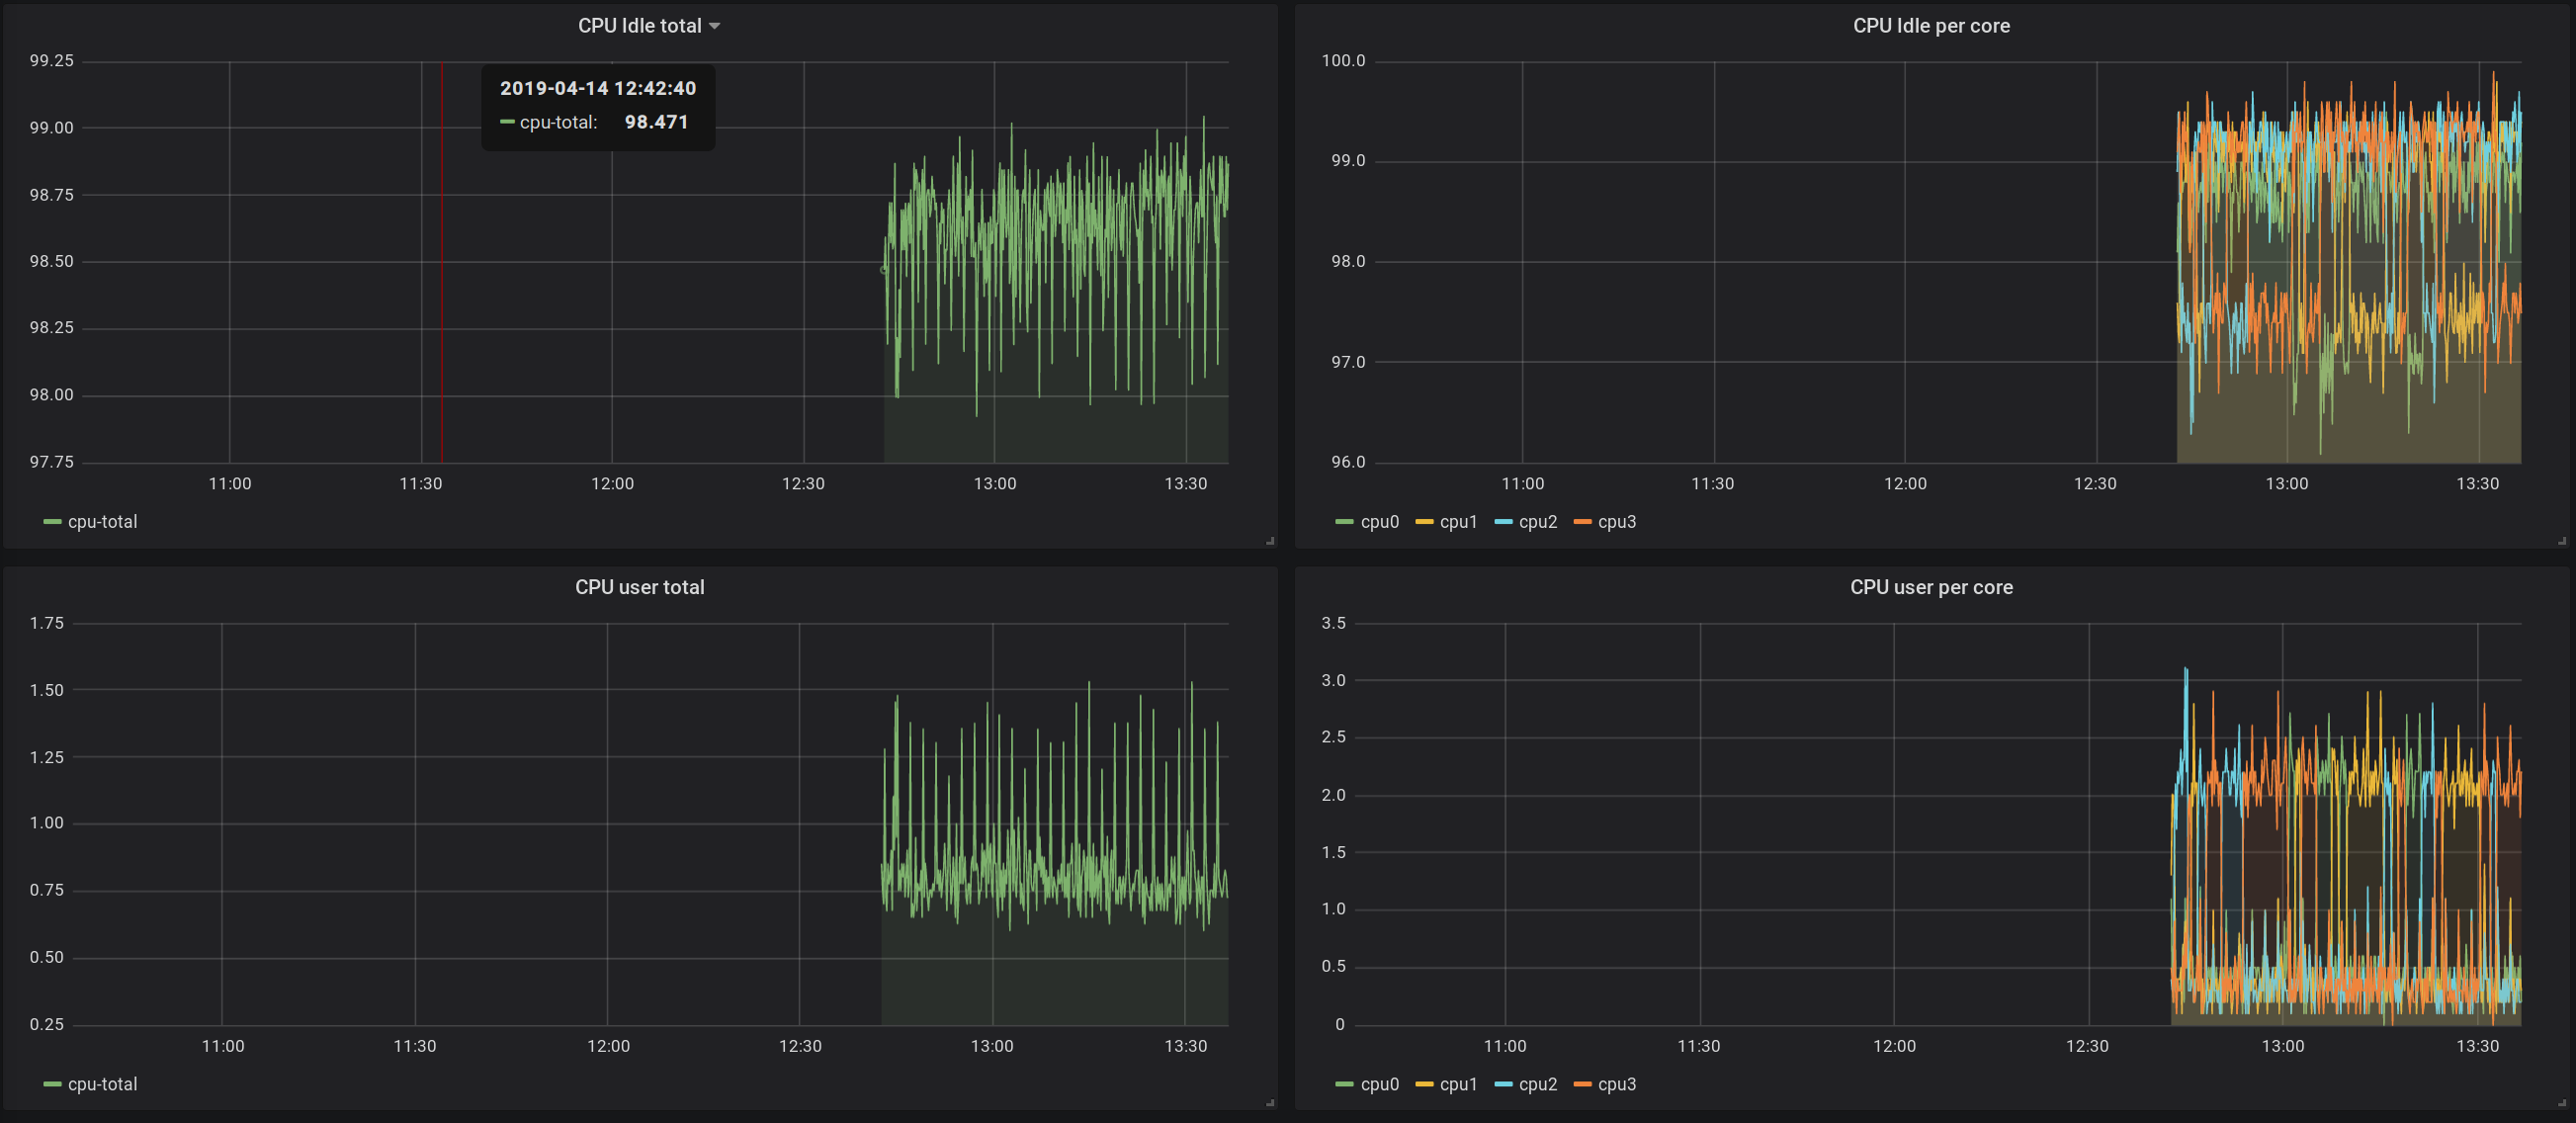Open orange cpu3 color swatch in Idle per core legend
Viewport: 2576px width, 1123px height.
(x=1582, y=522)
